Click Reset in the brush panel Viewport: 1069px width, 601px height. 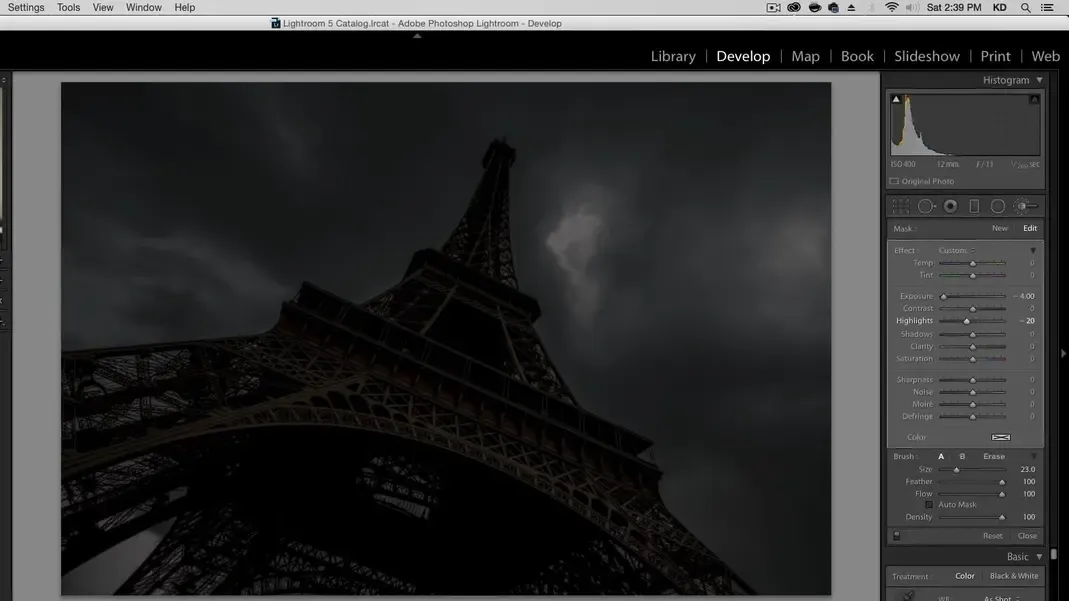pyautogui.click(x=992, y=536)
